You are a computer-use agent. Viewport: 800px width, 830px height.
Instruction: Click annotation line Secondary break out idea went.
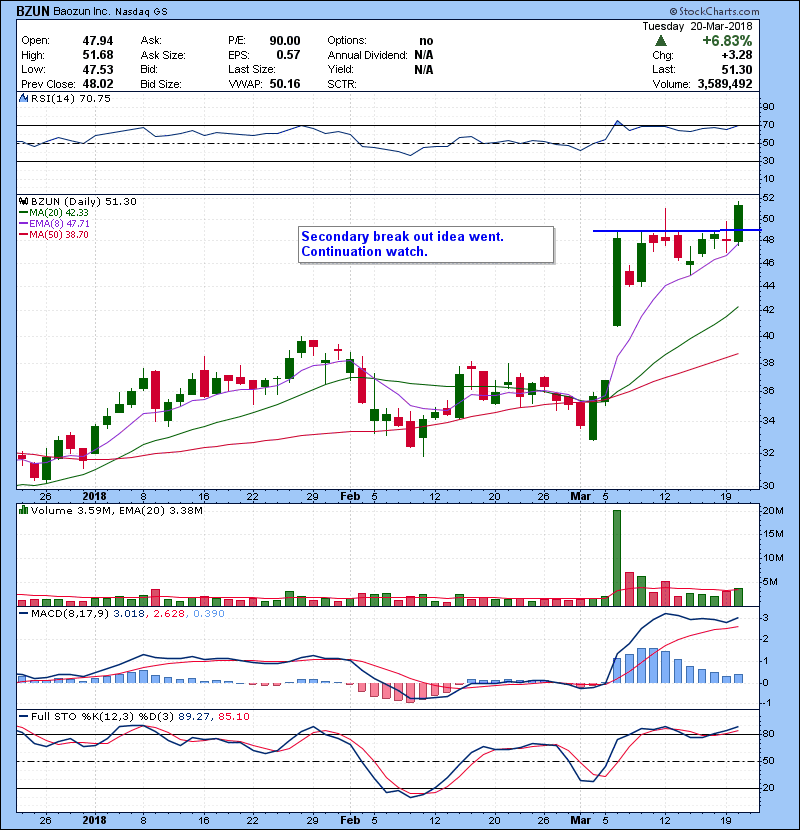pyautogui.click(x=402, y=237)
